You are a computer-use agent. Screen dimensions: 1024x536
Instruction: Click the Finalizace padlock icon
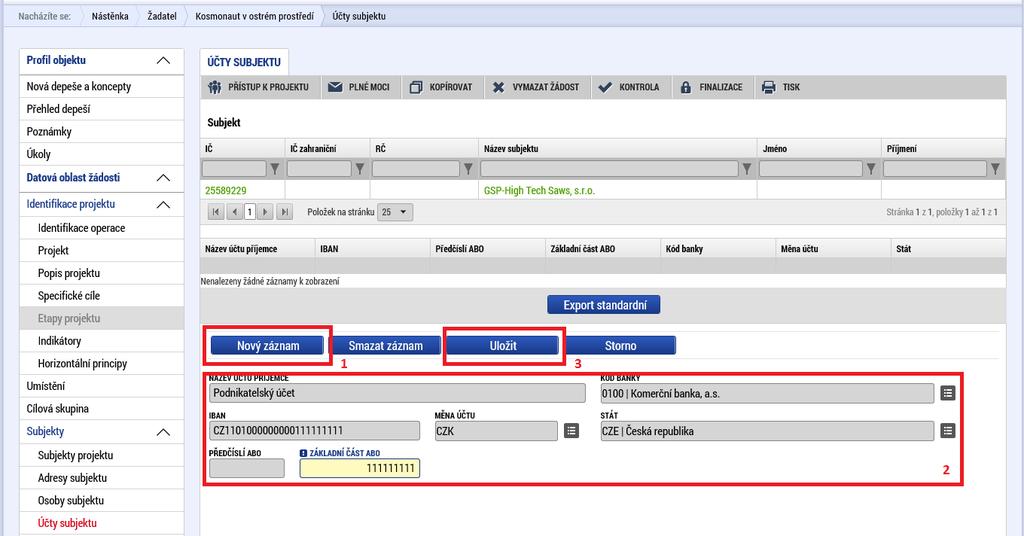[x=686, y=87]
